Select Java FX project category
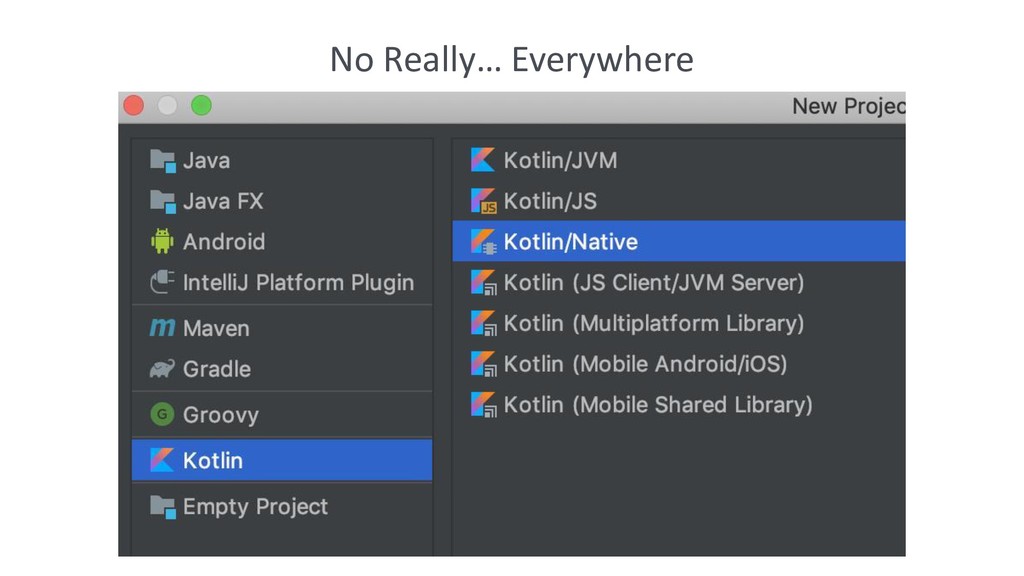Image resolution: width=1024 pixels, height=576 pixels. point(282,201)
